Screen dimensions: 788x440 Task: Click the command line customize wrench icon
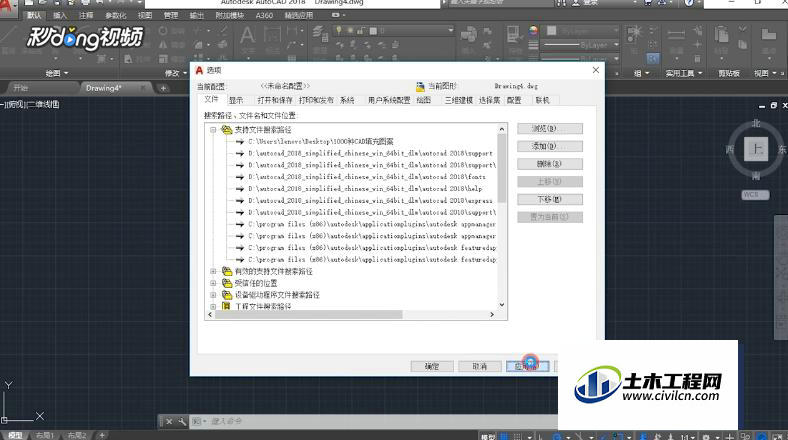[x=182, y=421]
